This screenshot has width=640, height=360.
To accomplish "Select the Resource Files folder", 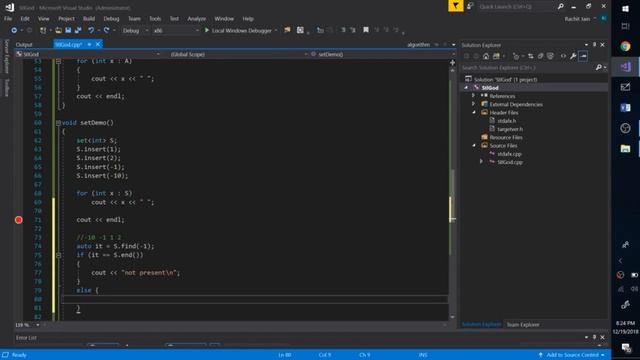I will pos(506,137).
